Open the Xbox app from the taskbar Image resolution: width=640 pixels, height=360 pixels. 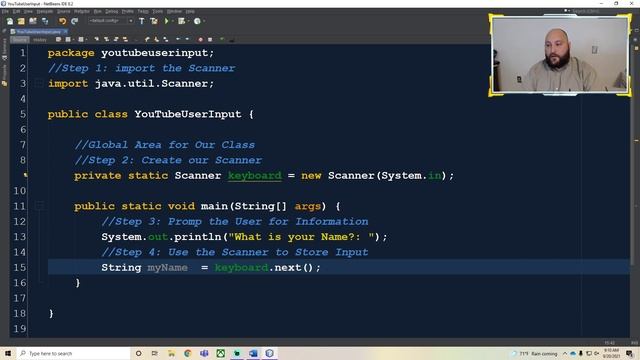point(220,353)
